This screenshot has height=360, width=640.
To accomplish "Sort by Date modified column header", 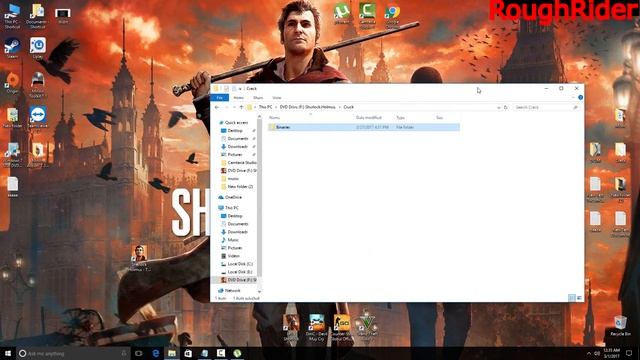I will click(369, 118).
